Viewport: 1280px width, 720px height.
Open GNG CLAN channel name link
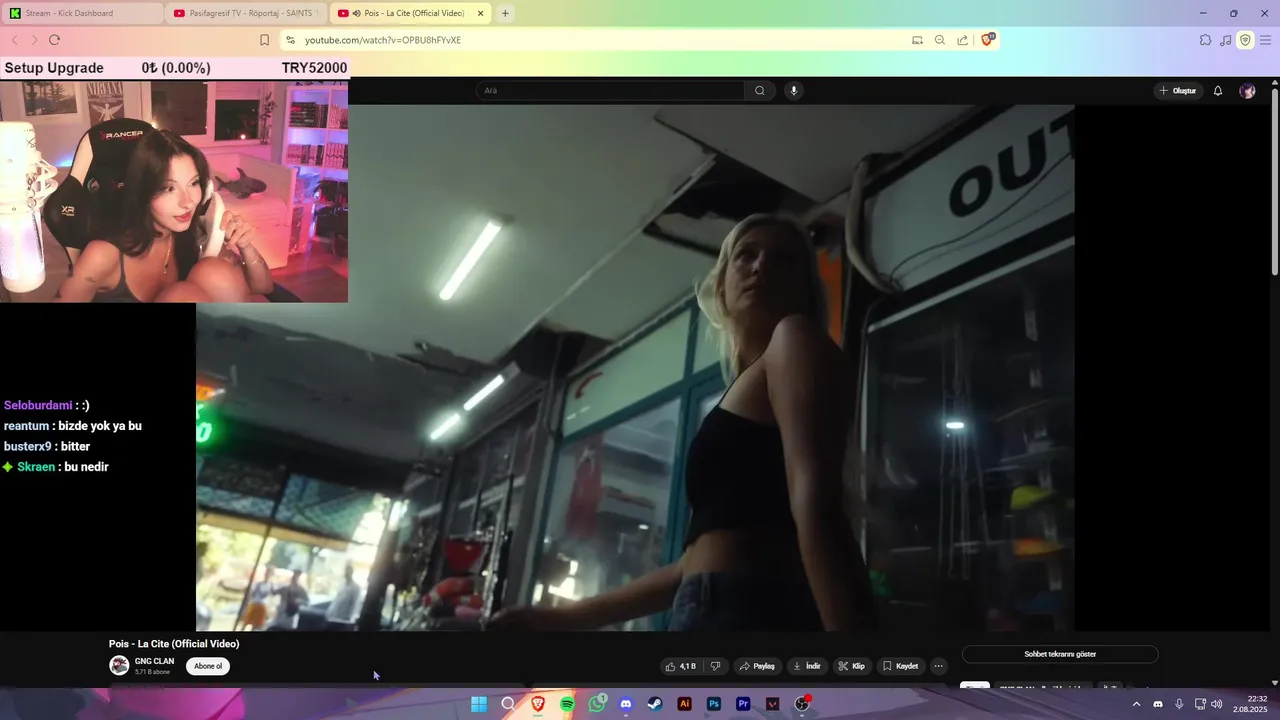pyautogui.click(x=154, y=661)
